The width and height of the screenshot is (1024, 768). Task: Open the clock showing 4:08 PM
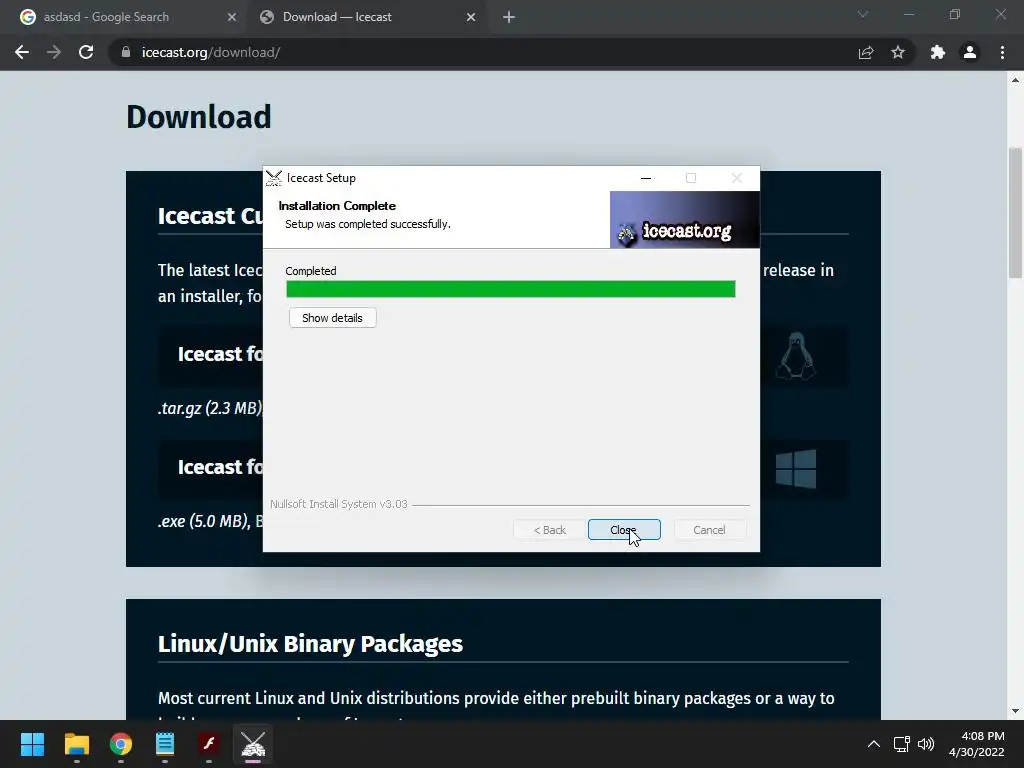(x=976, y=744)
